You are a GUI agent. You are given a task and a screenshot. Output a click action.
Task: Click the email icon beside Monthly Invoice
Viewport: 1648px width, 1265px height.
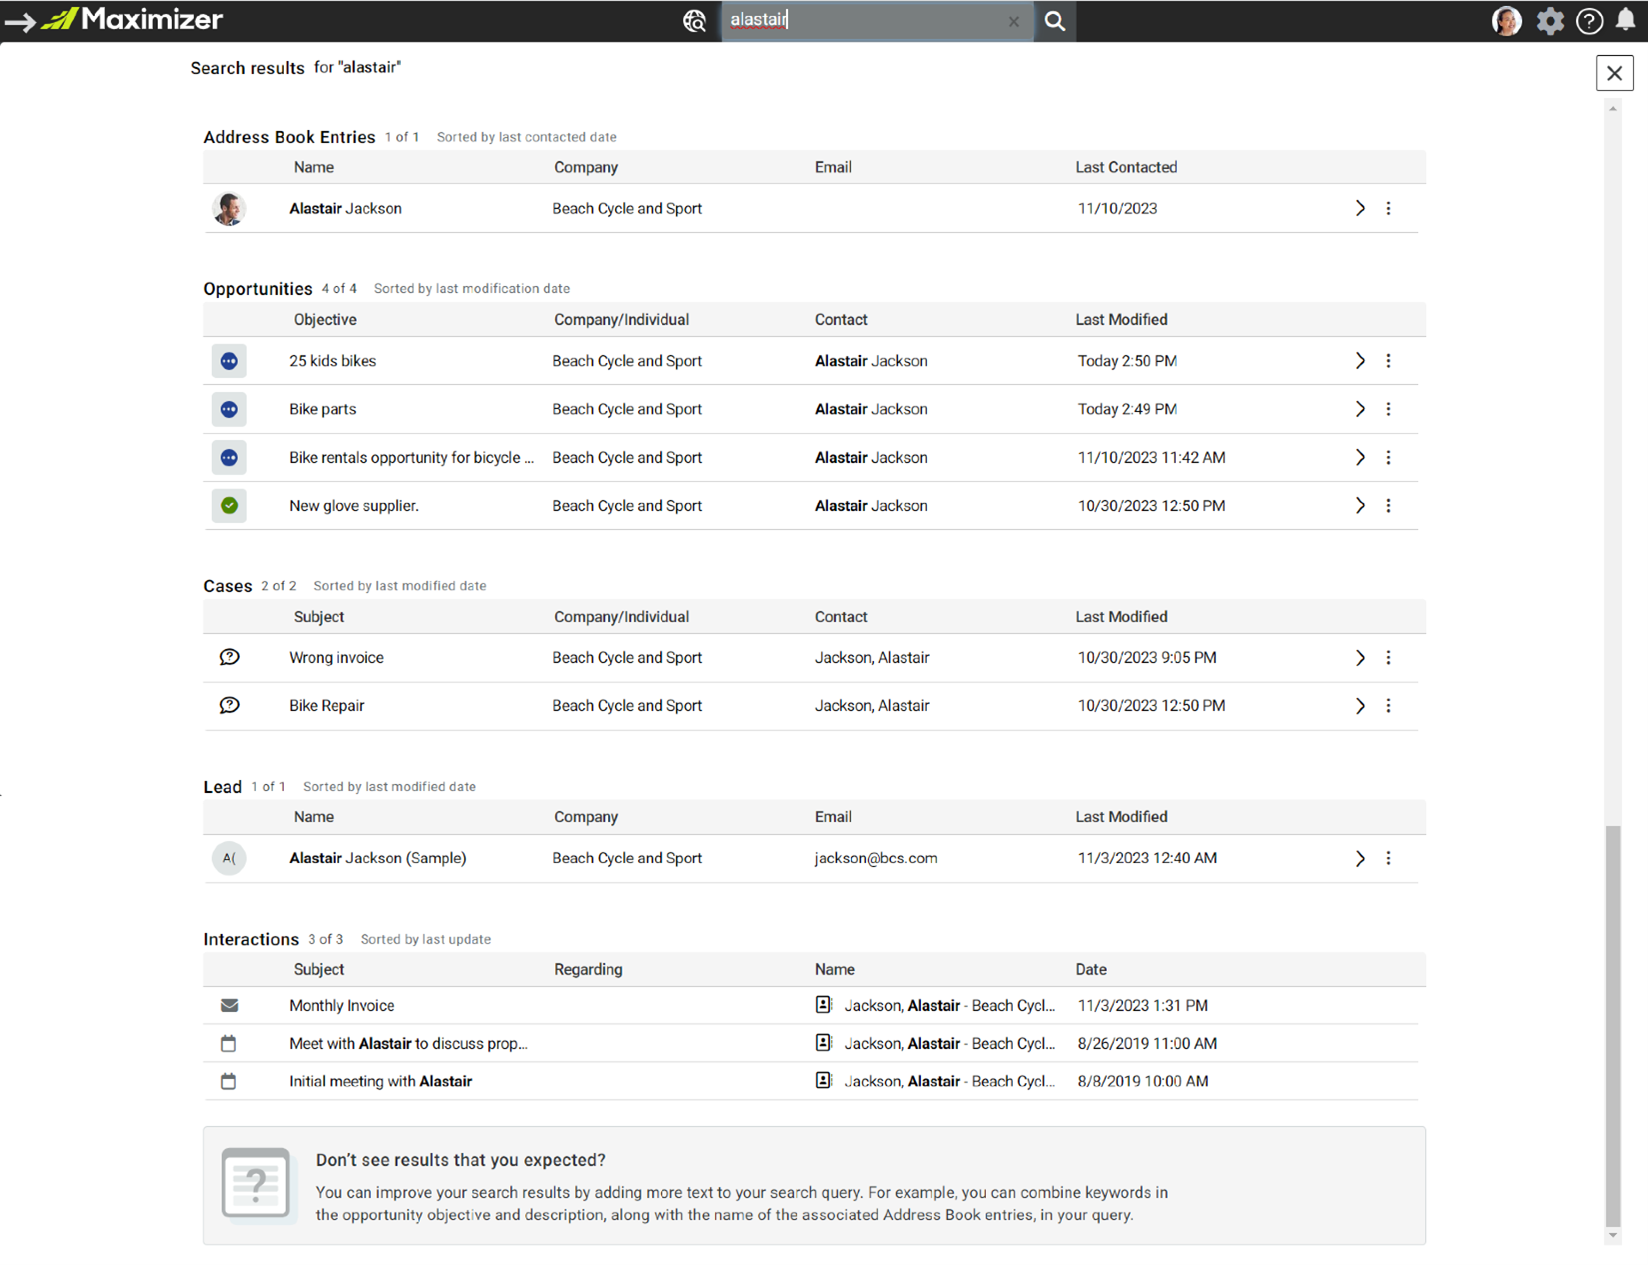coord(229,1005)
